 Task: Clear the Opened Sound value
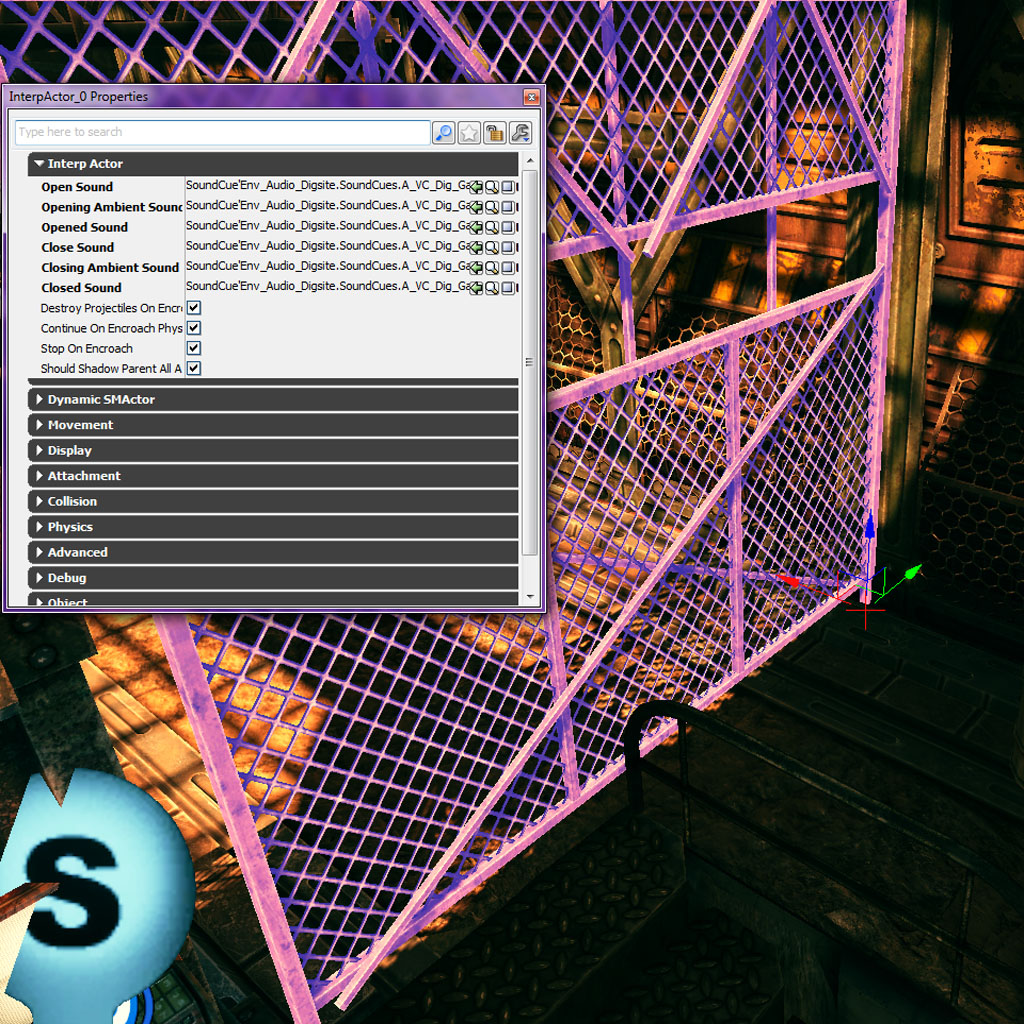click(x=507, y=227)
